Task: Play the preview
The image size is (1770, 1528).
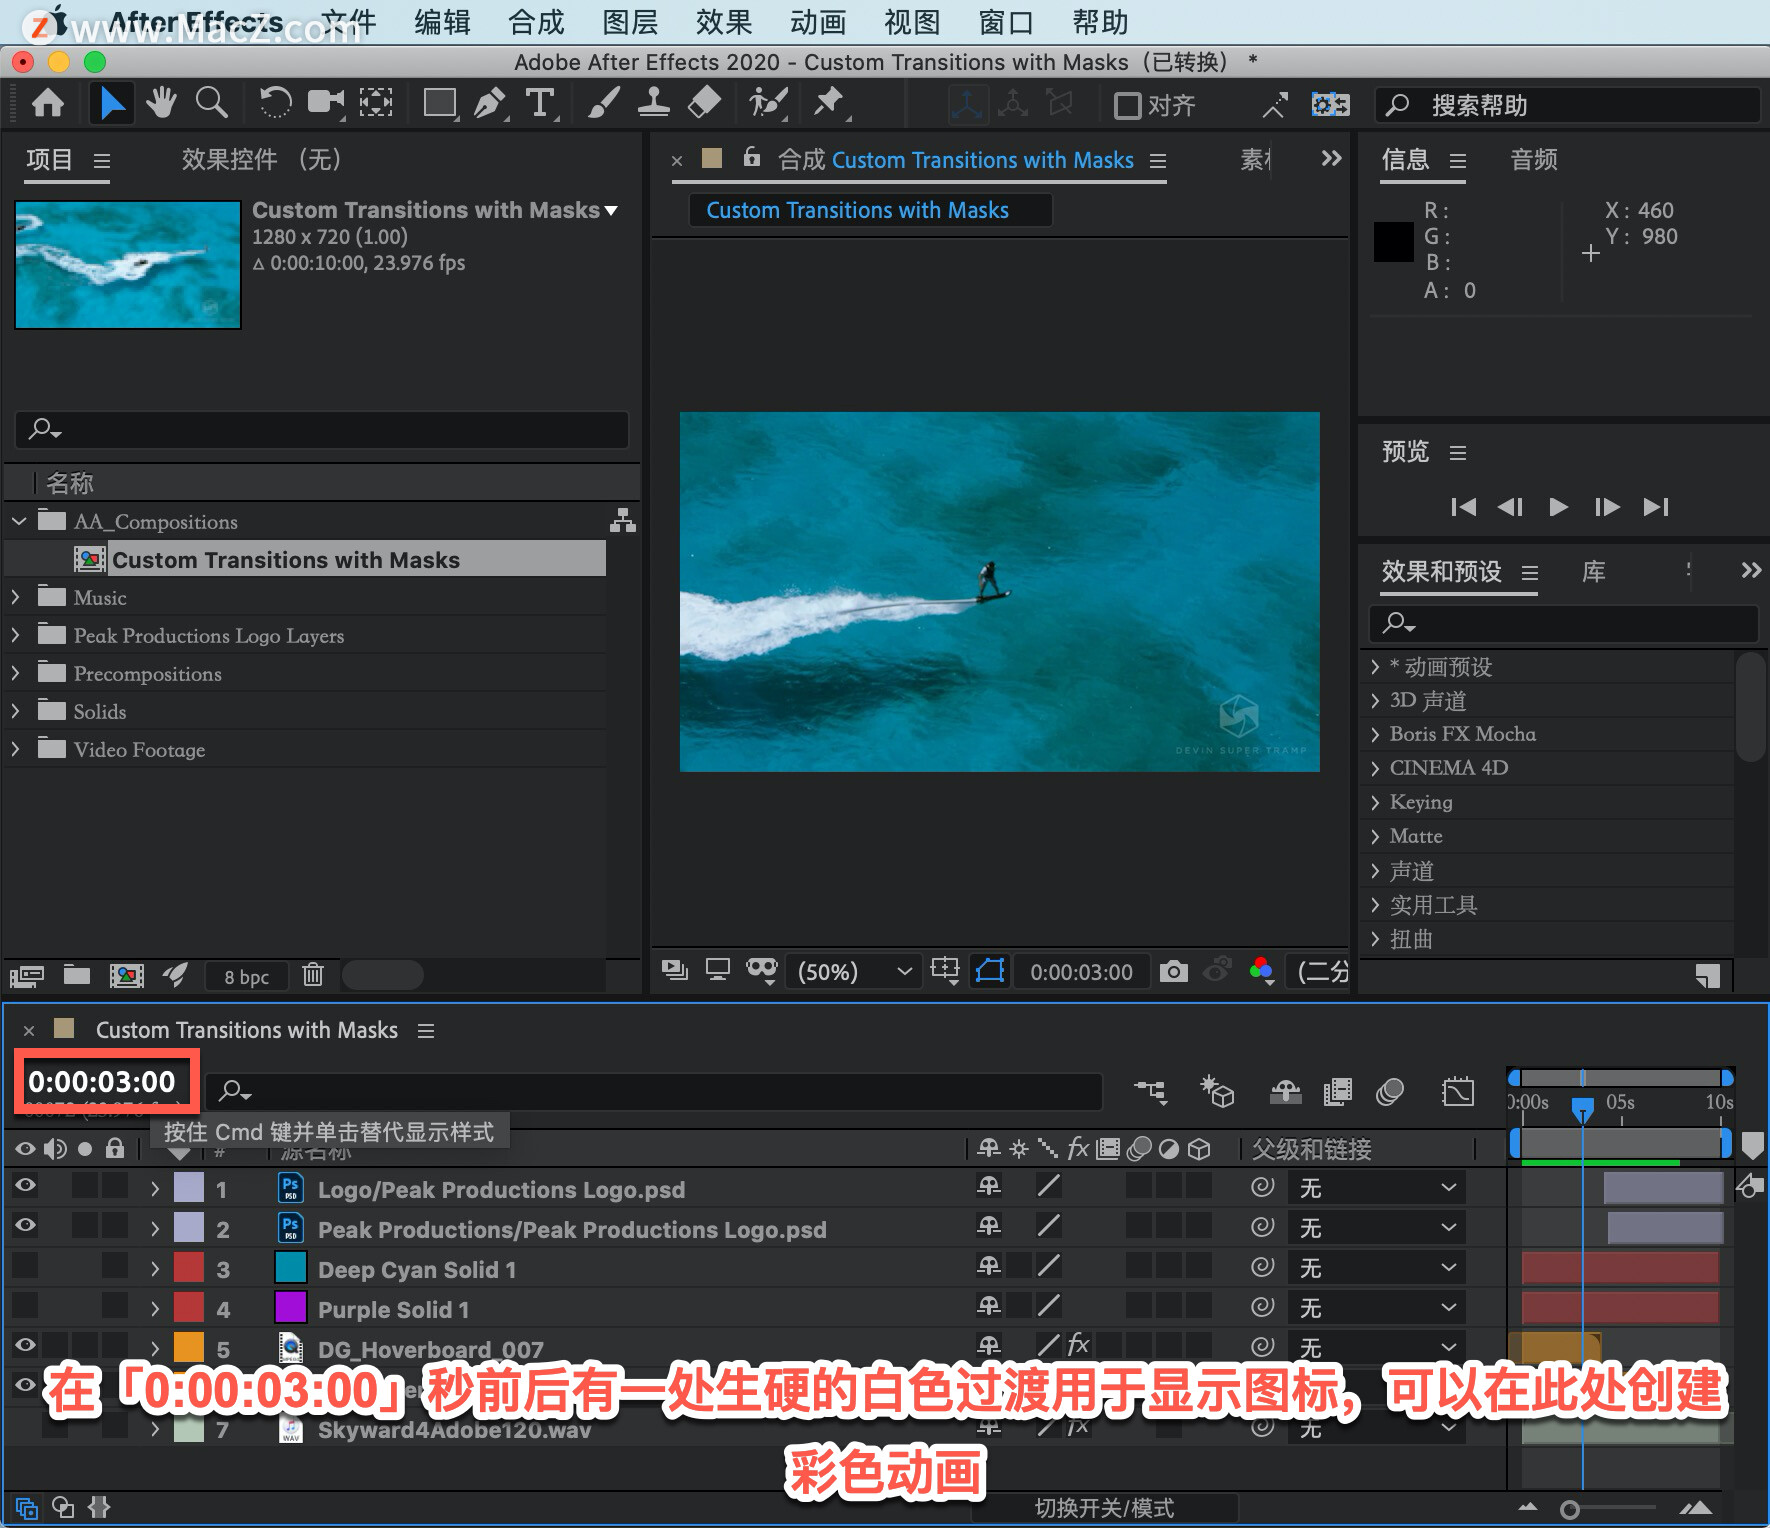Action: (x=1558, y=507)
